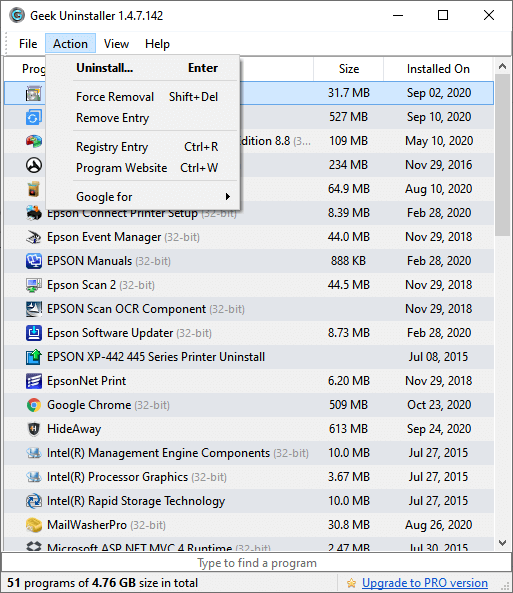513x593 pixels.
Task: Choose Force Removal from the menu
Action: click(x=143, y=97)
